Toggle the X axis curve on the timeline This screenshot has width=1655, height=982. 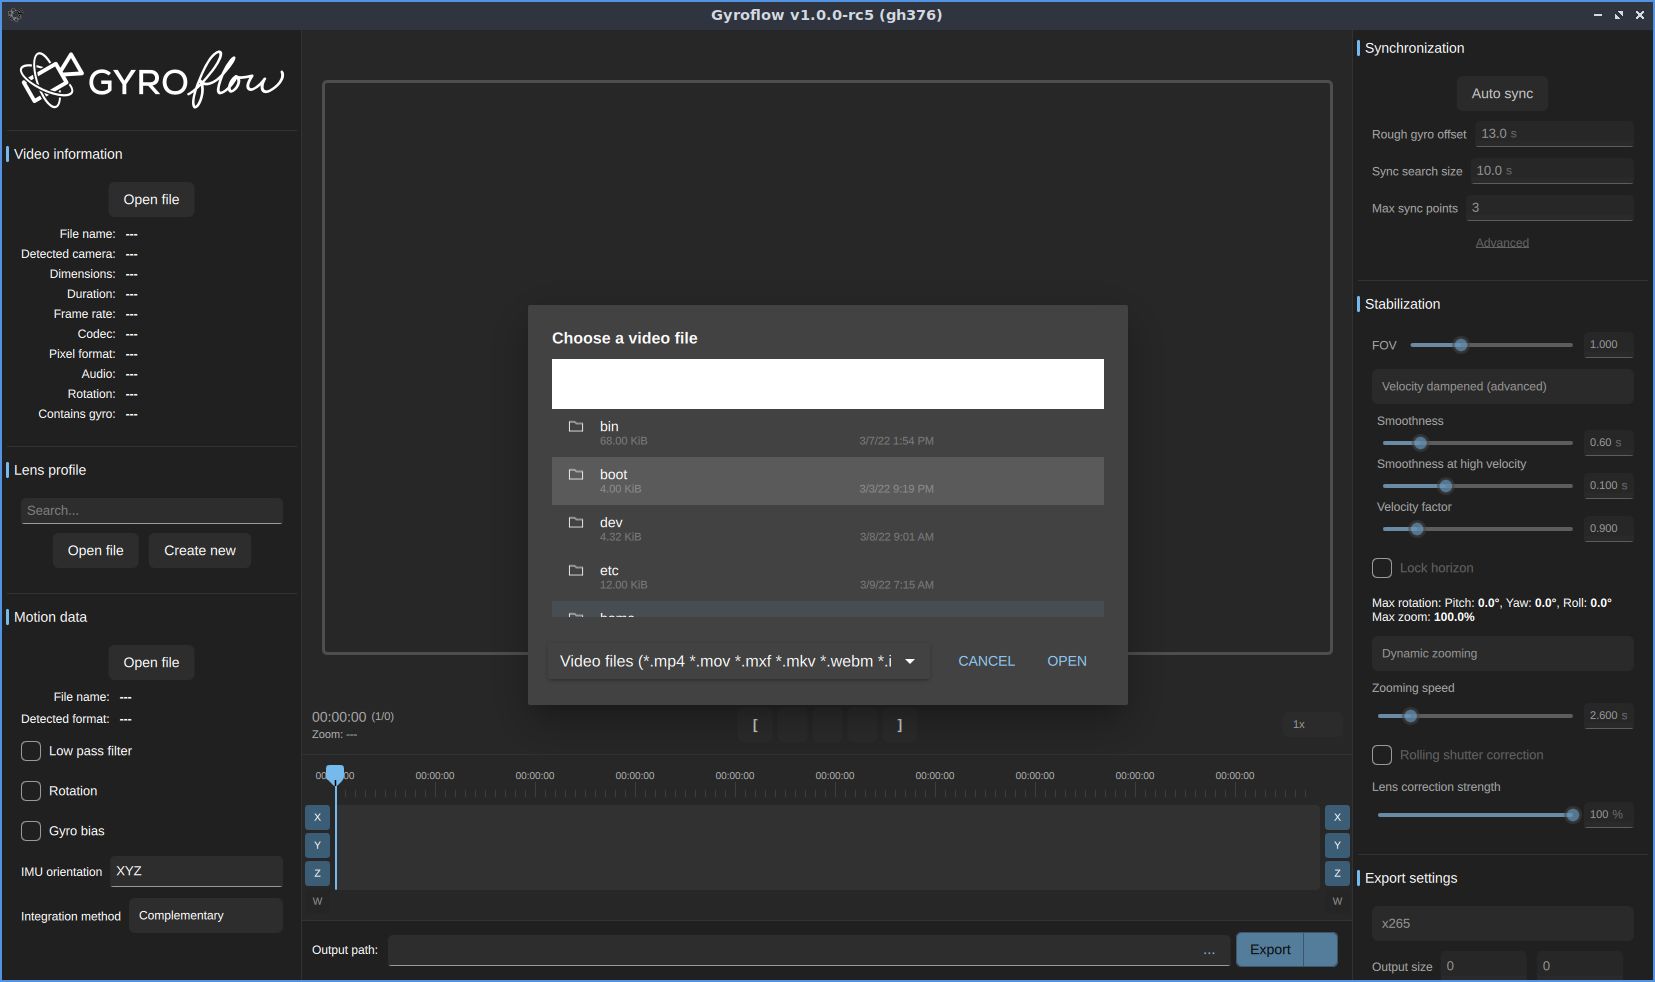[317, 818]
